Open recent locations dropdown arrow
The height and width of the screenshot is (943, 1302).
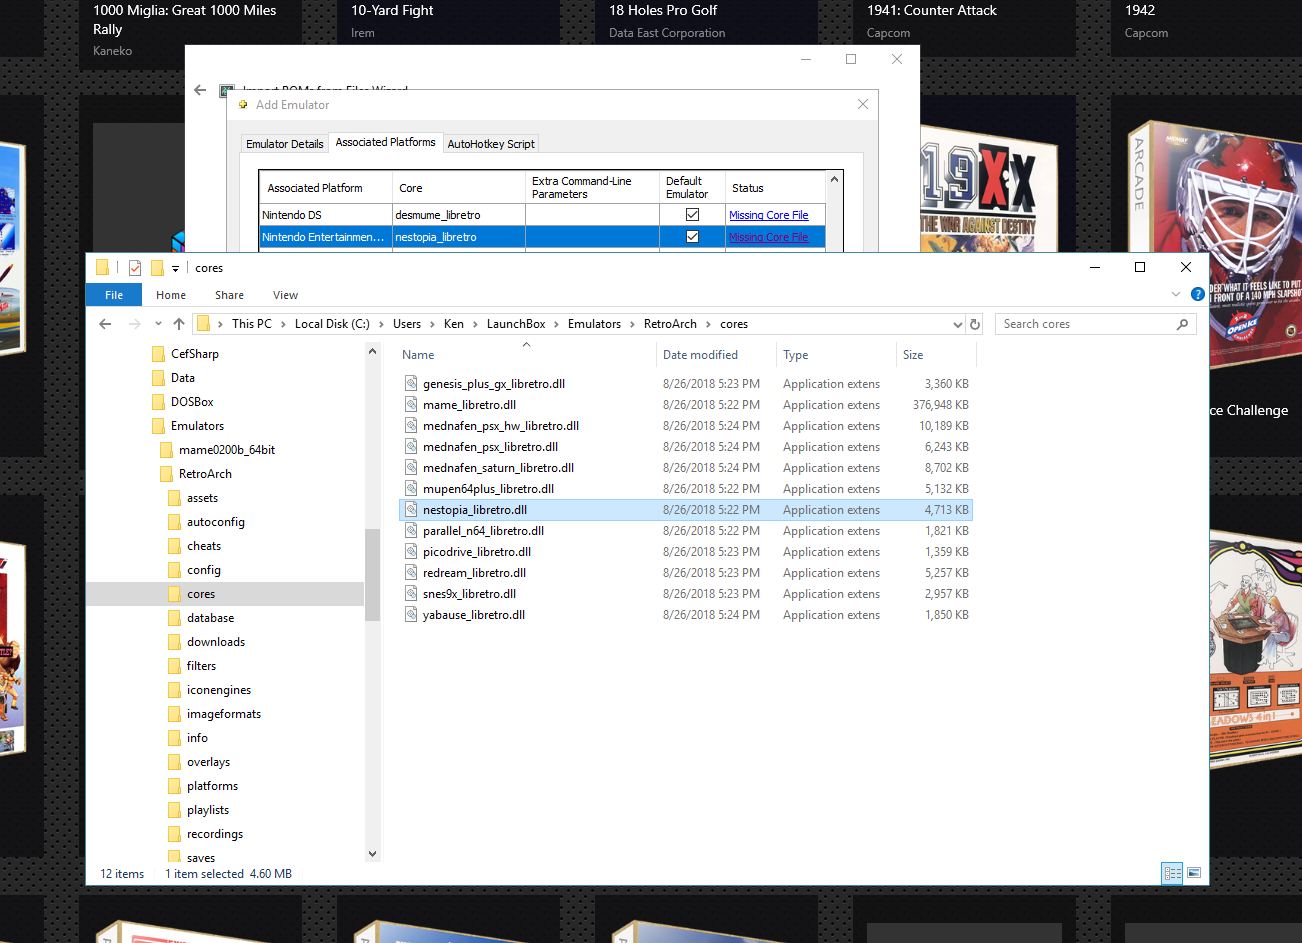point(158,324)
